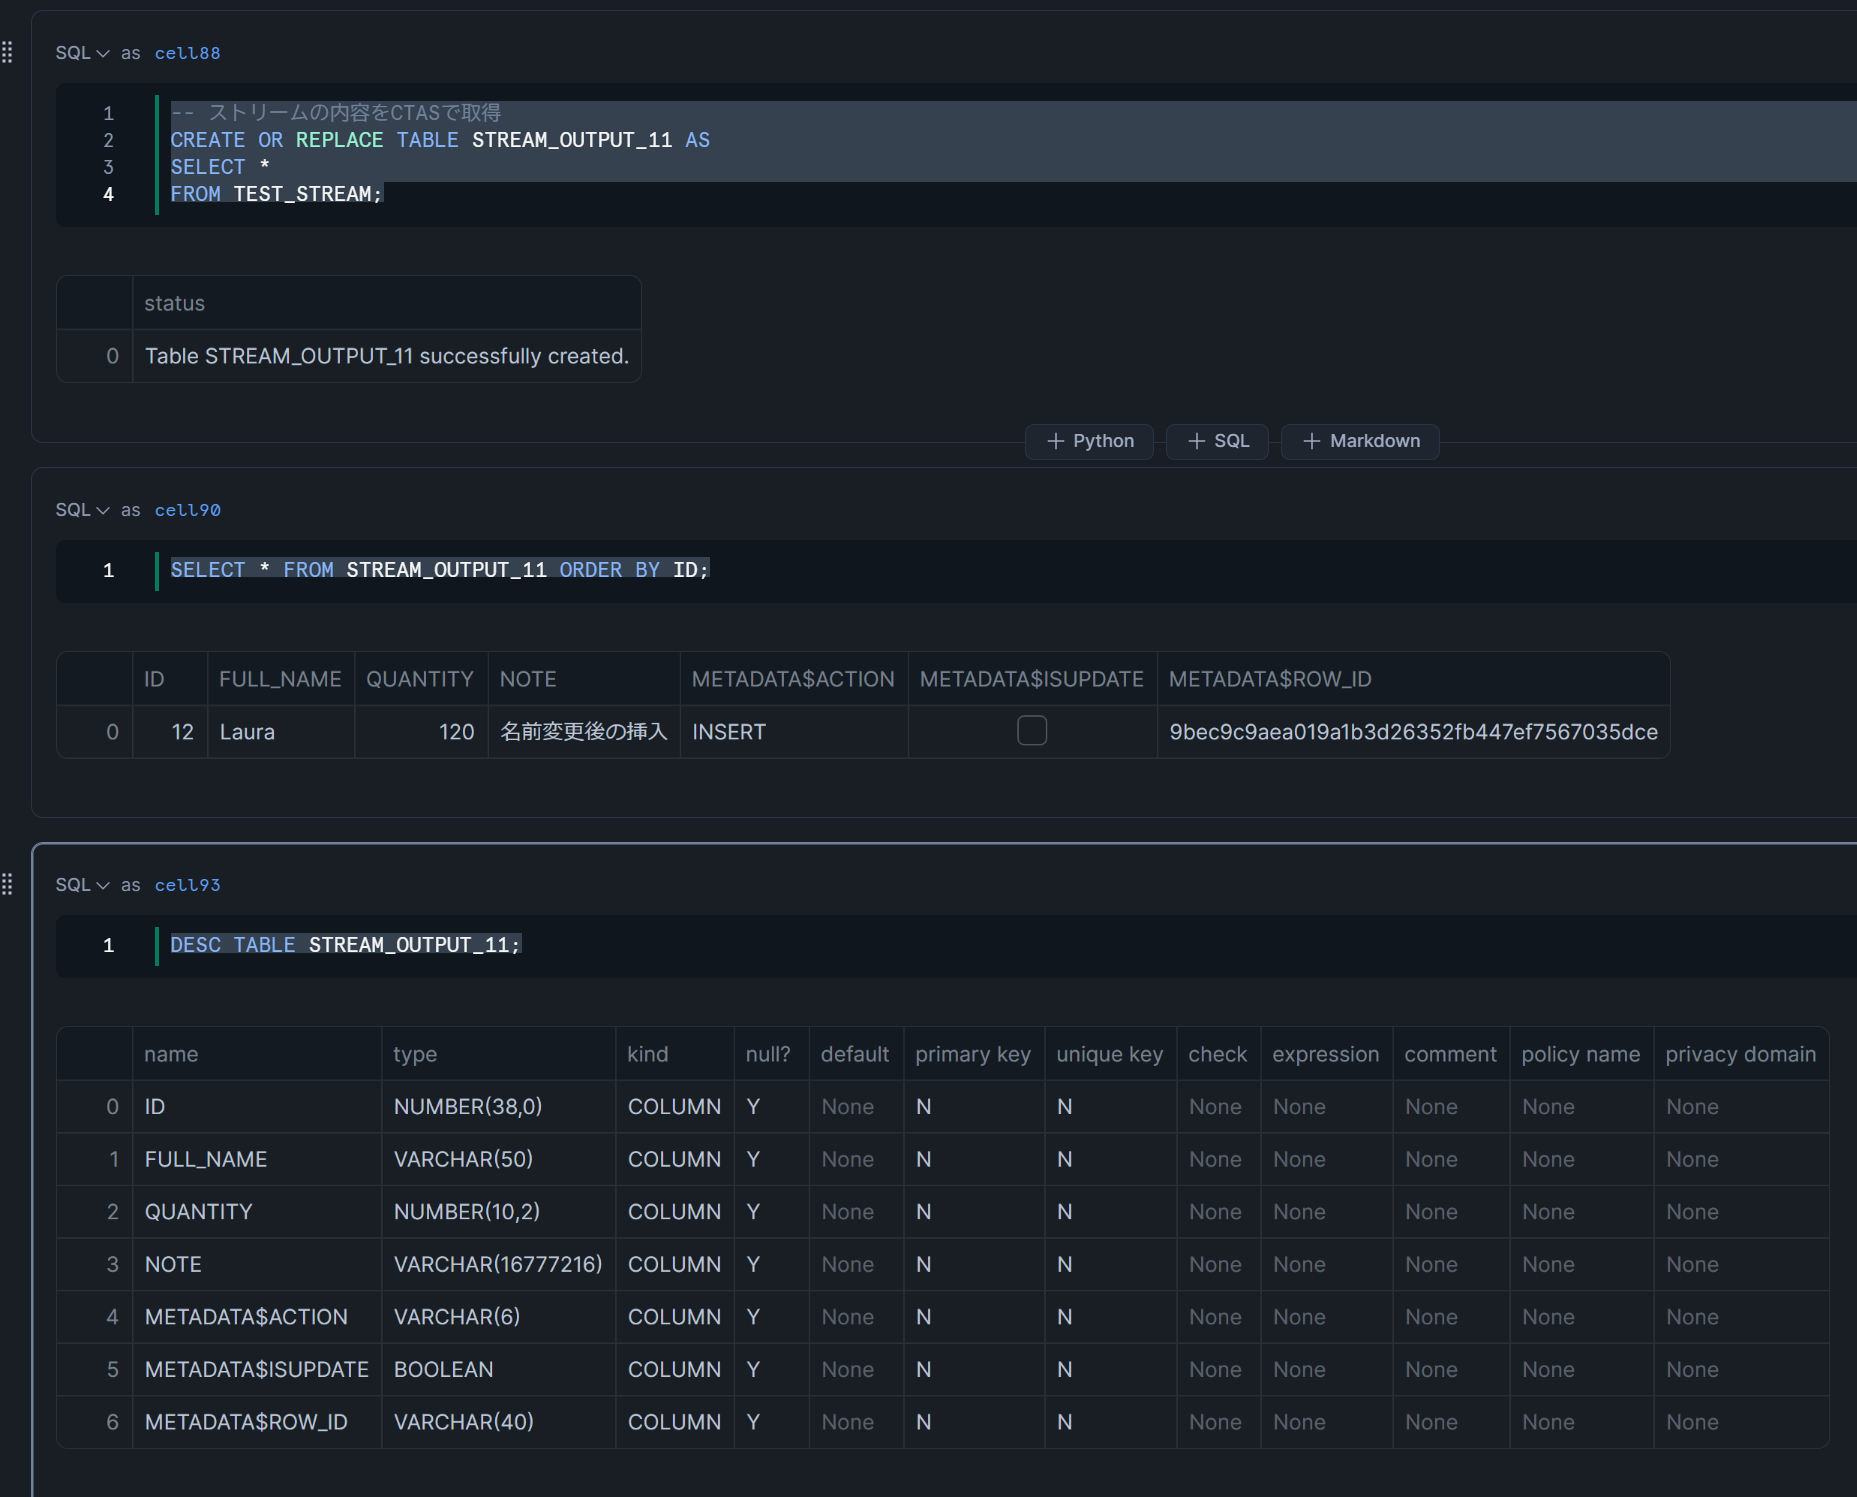Open the SQL language dropdown for cell90

pos(82,510)
